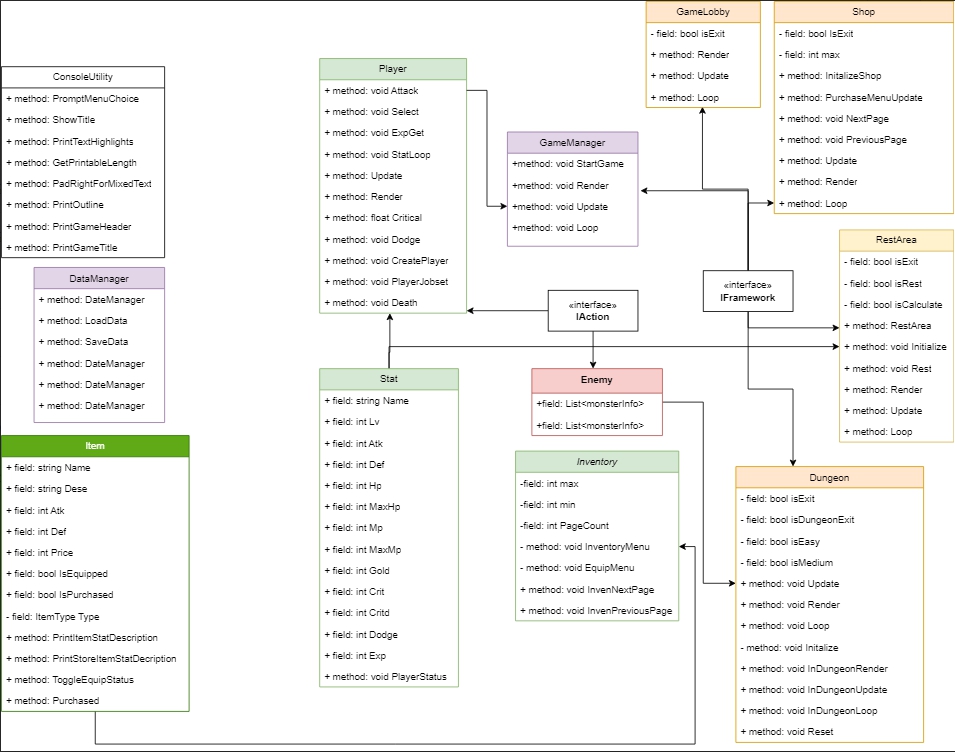The height and width of the screenshot is (752, 955).
Task: Select the void InvenNextPage method row
Action: point(597,590)
